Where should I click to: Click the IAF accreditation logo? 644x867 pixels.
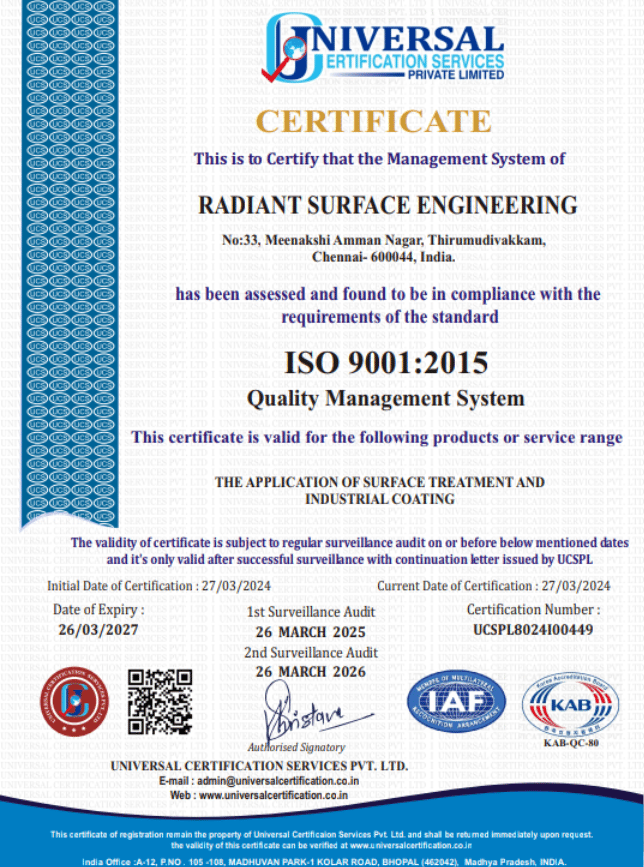tap(456, 702)
